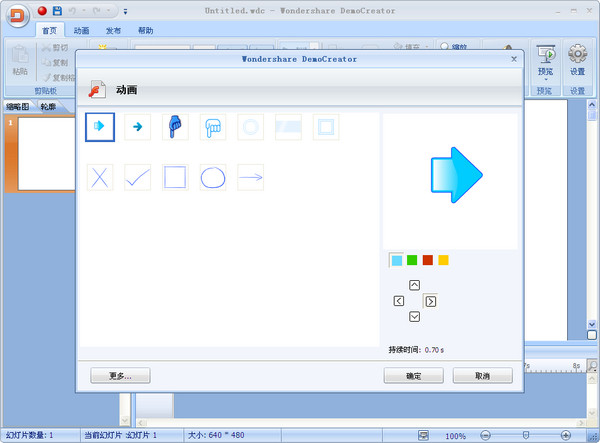
Task: Point the arrow direction right
Action: click(430, 301)
